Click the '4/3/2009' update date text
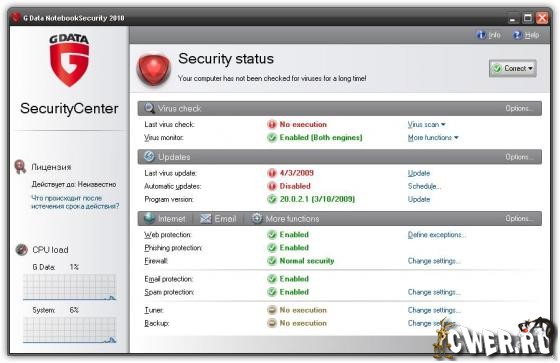The width and height of the screenshot is (560, 363). (x=296, y=173)
